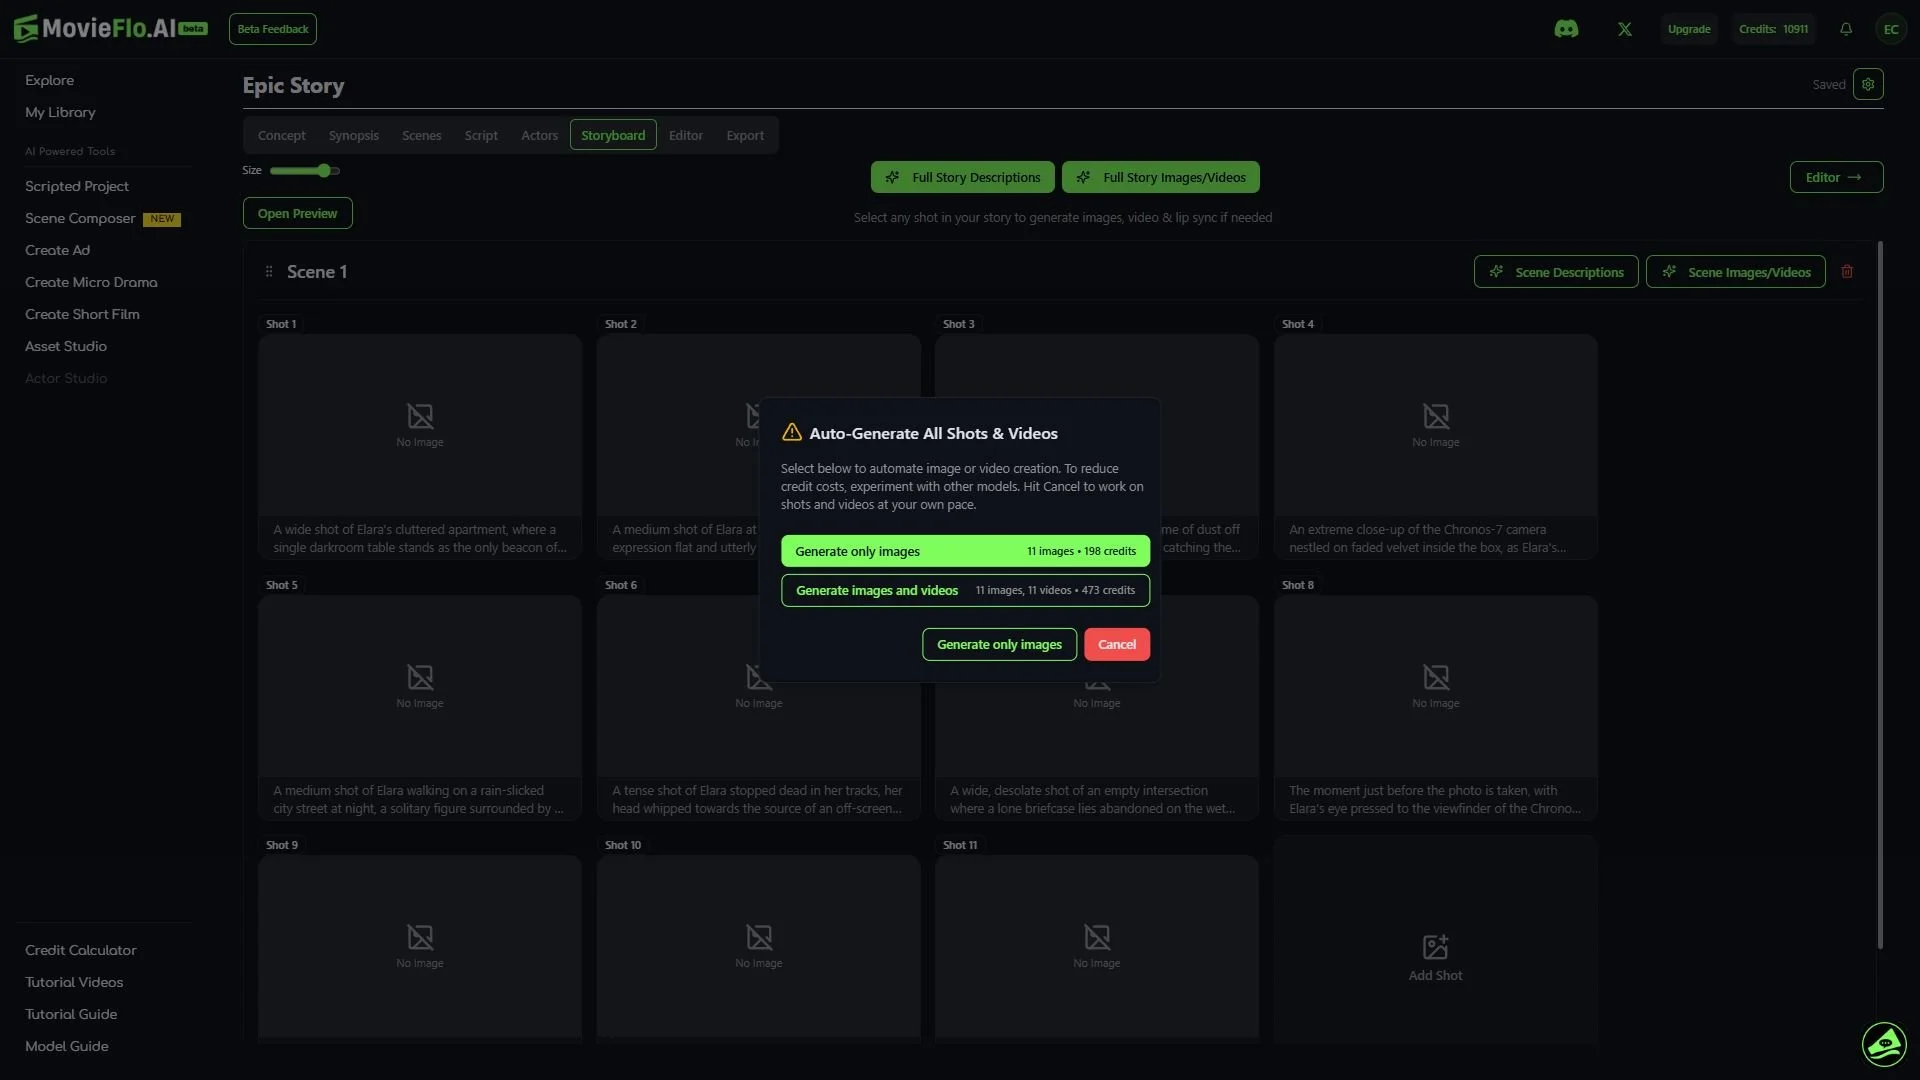Screen dimensions: 1920x1080
Task: Delete Scene 1 using the trash icon
Action: [1847, 271]
